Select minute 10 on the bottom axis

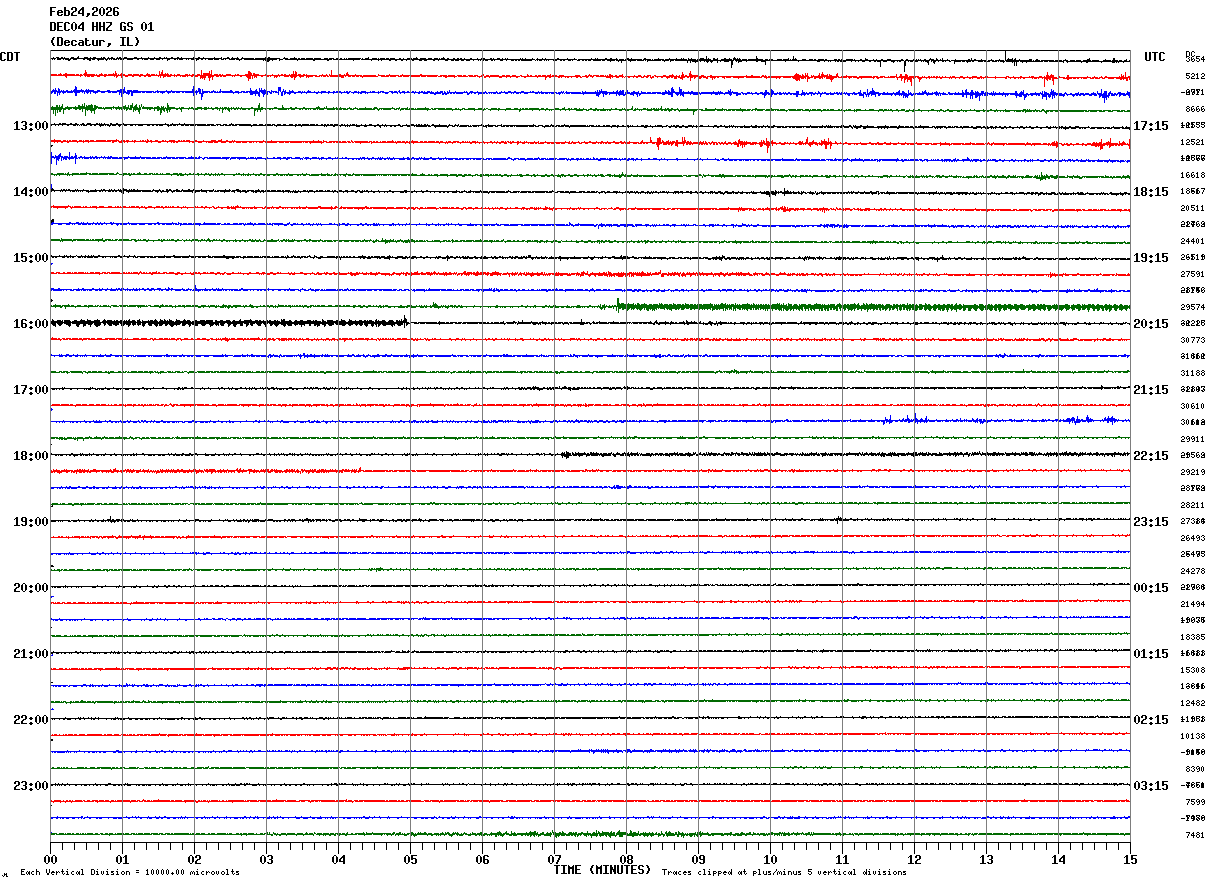pos(770,859)
